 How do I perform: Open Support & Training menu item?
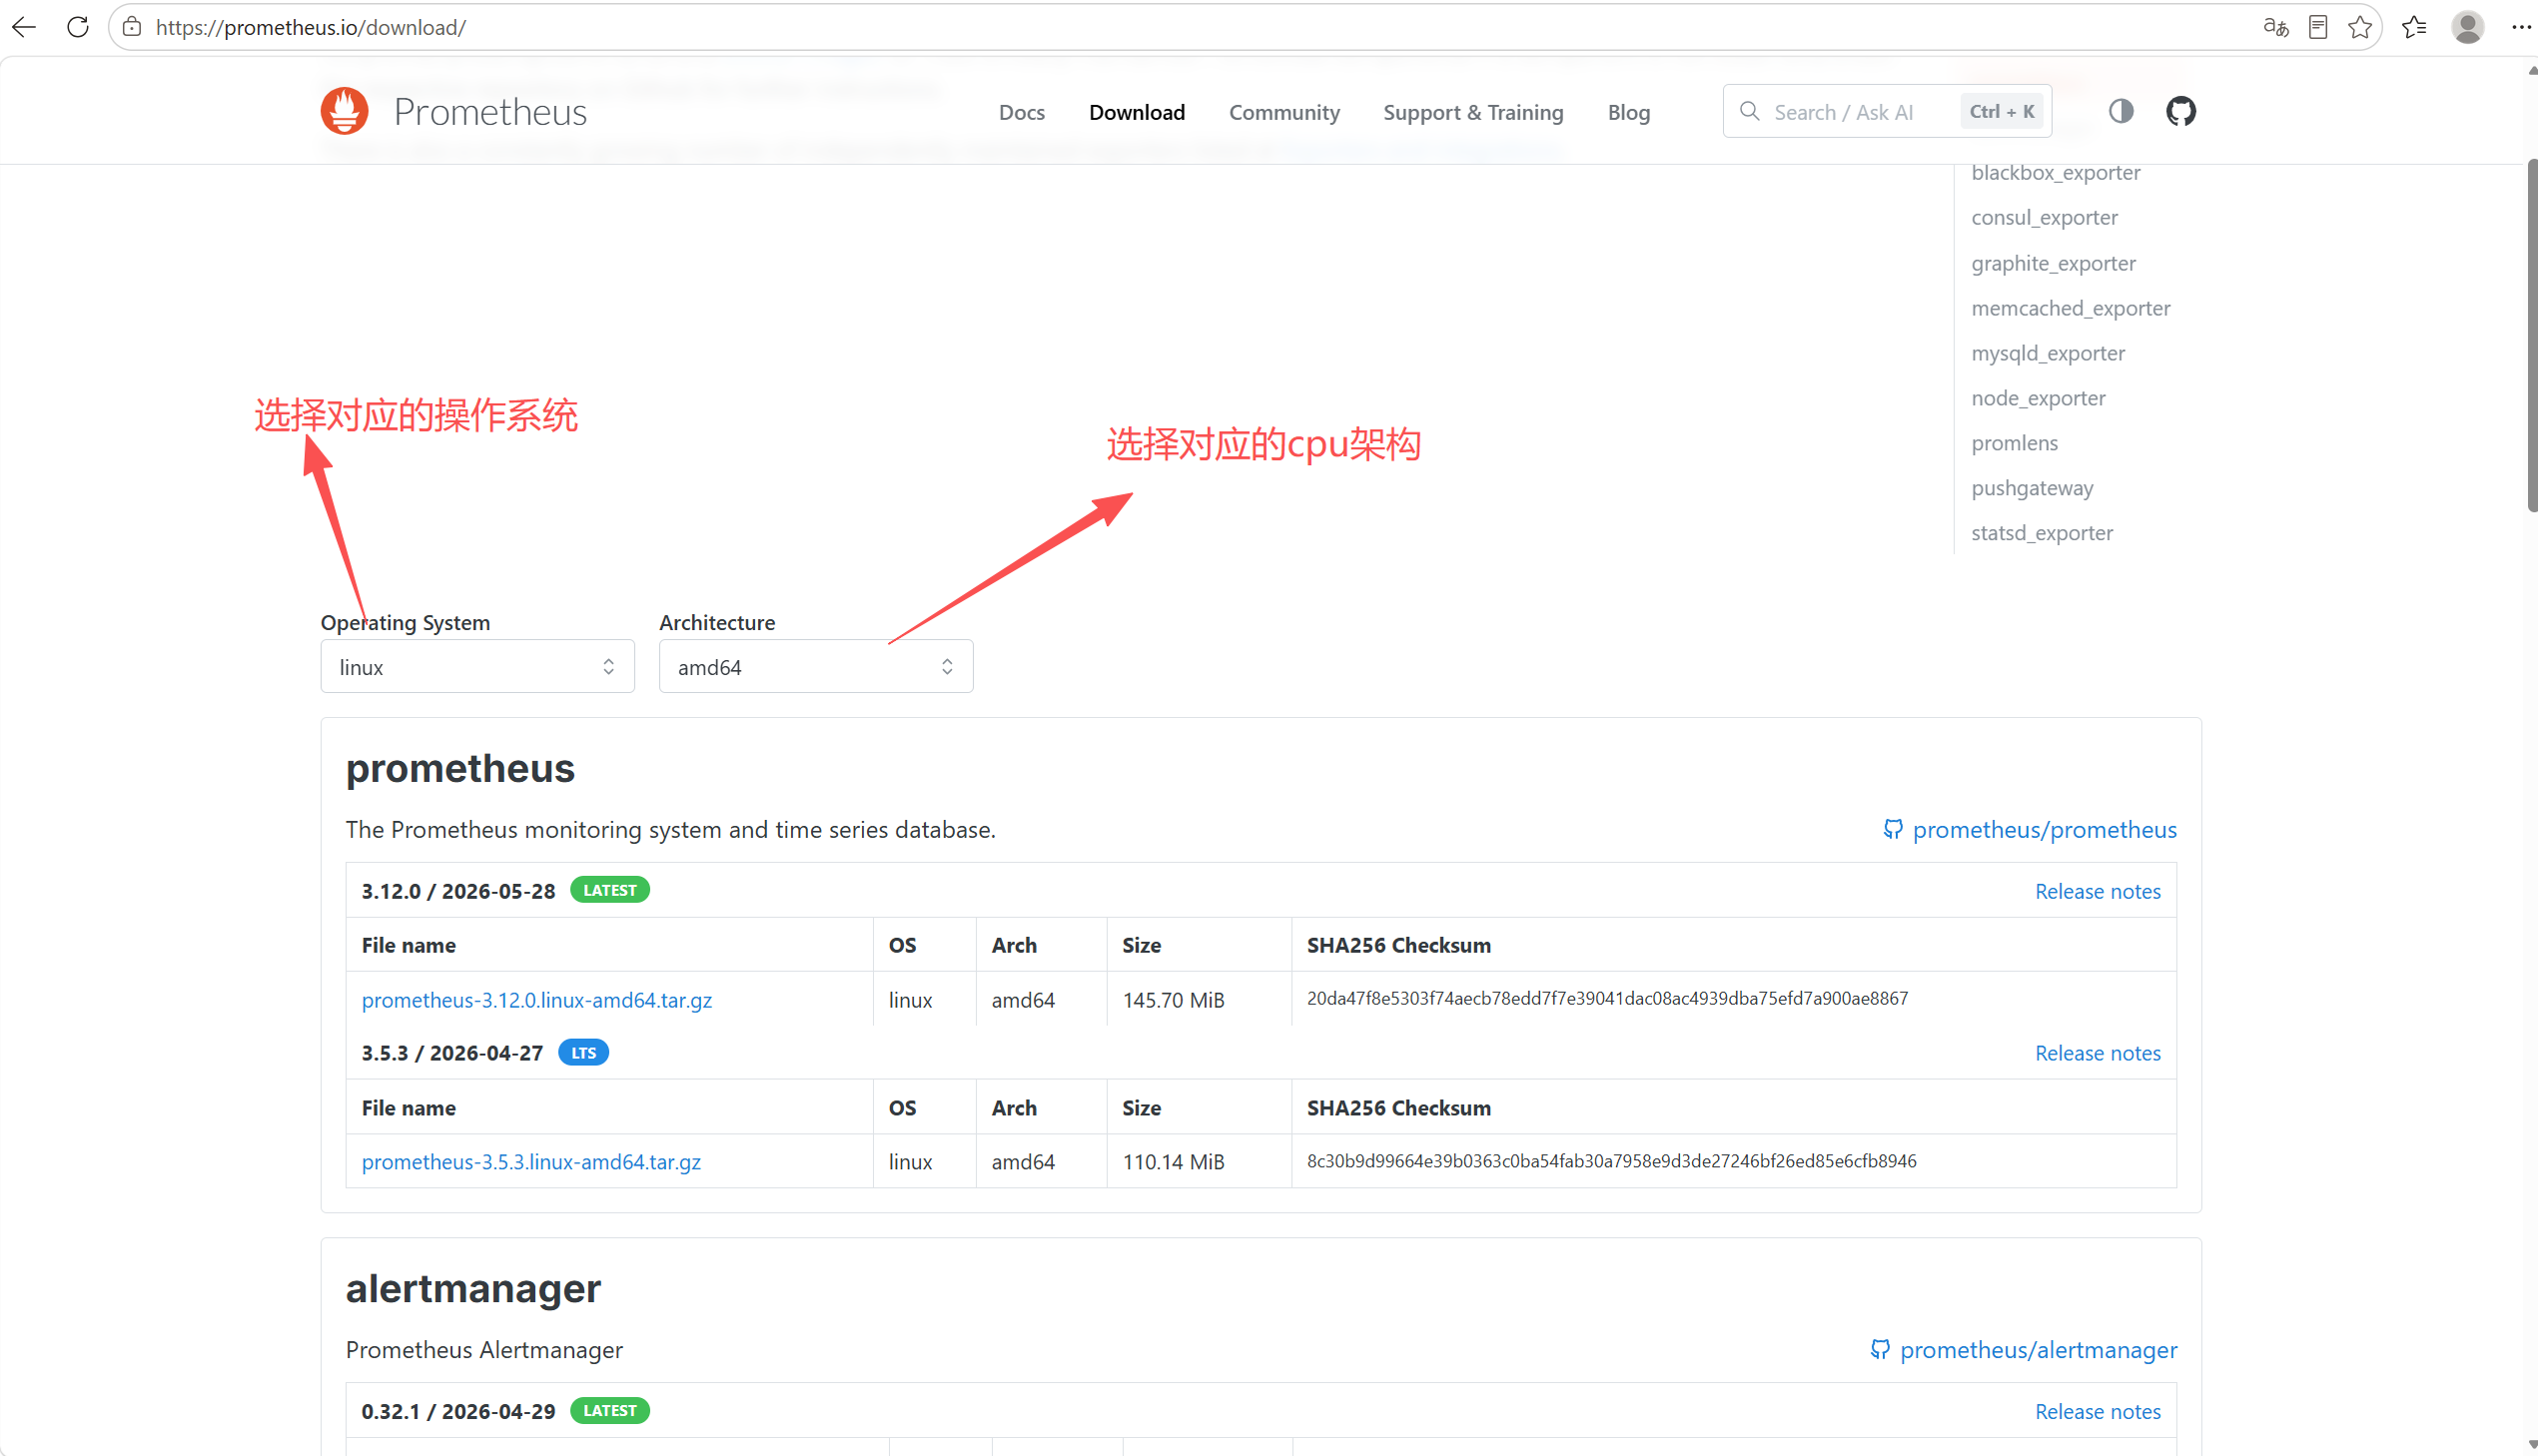[x=1473, y=113]
